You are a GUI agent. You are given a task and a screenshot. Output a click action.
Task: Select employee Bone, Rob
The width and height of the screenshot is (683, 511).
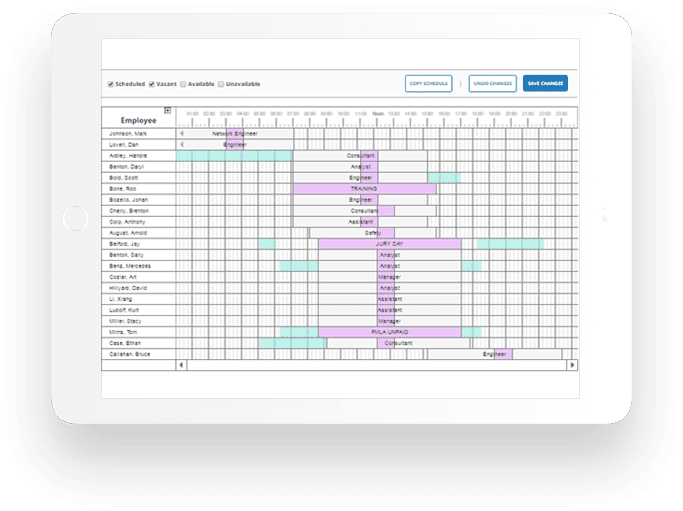click(122, 189)
